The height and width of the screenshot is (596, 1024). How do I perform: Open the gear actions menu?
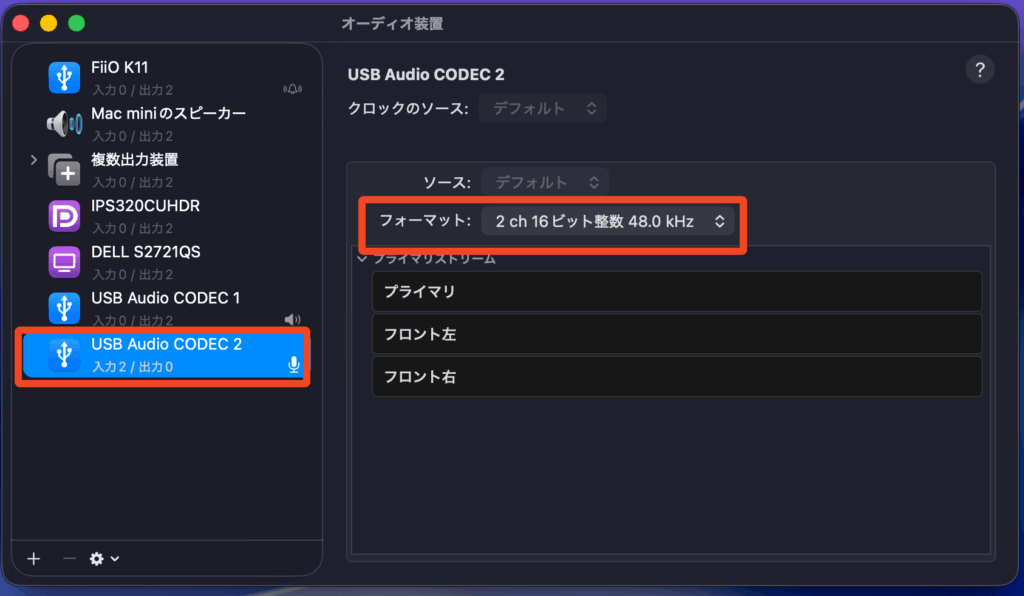(x=104, y=559)
